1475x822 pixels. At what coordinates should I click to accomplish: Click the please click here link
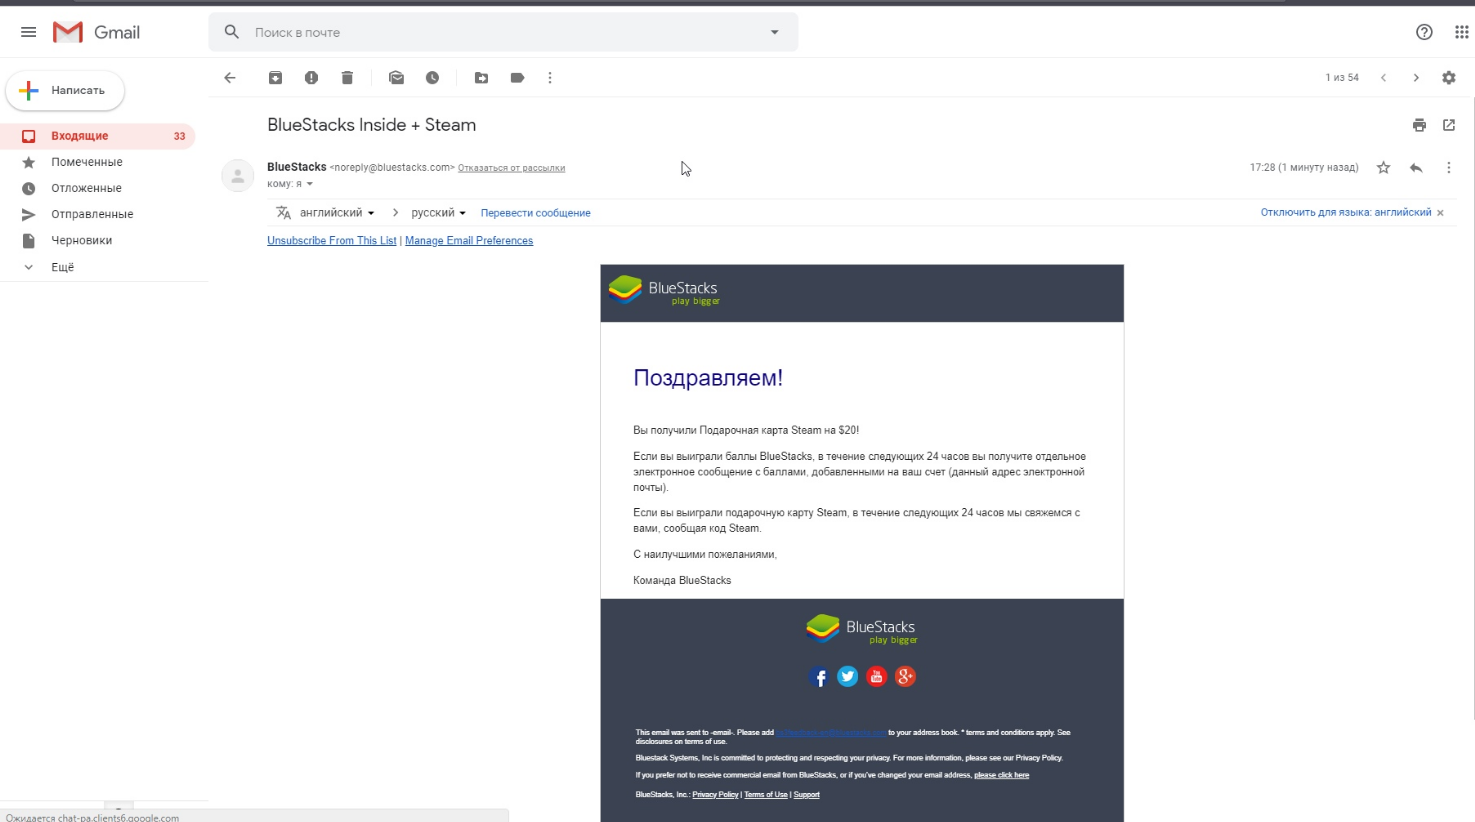(x=1001, y=775)
